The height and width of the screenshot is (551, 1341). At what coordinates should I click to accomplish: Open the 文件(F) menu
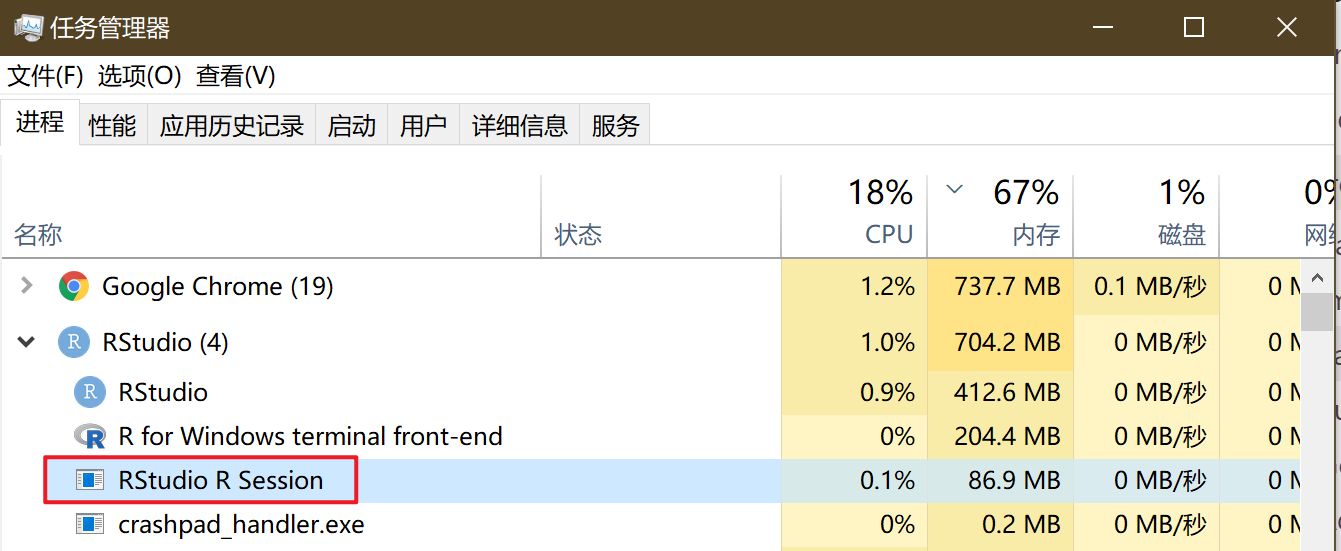coord(45,76)
